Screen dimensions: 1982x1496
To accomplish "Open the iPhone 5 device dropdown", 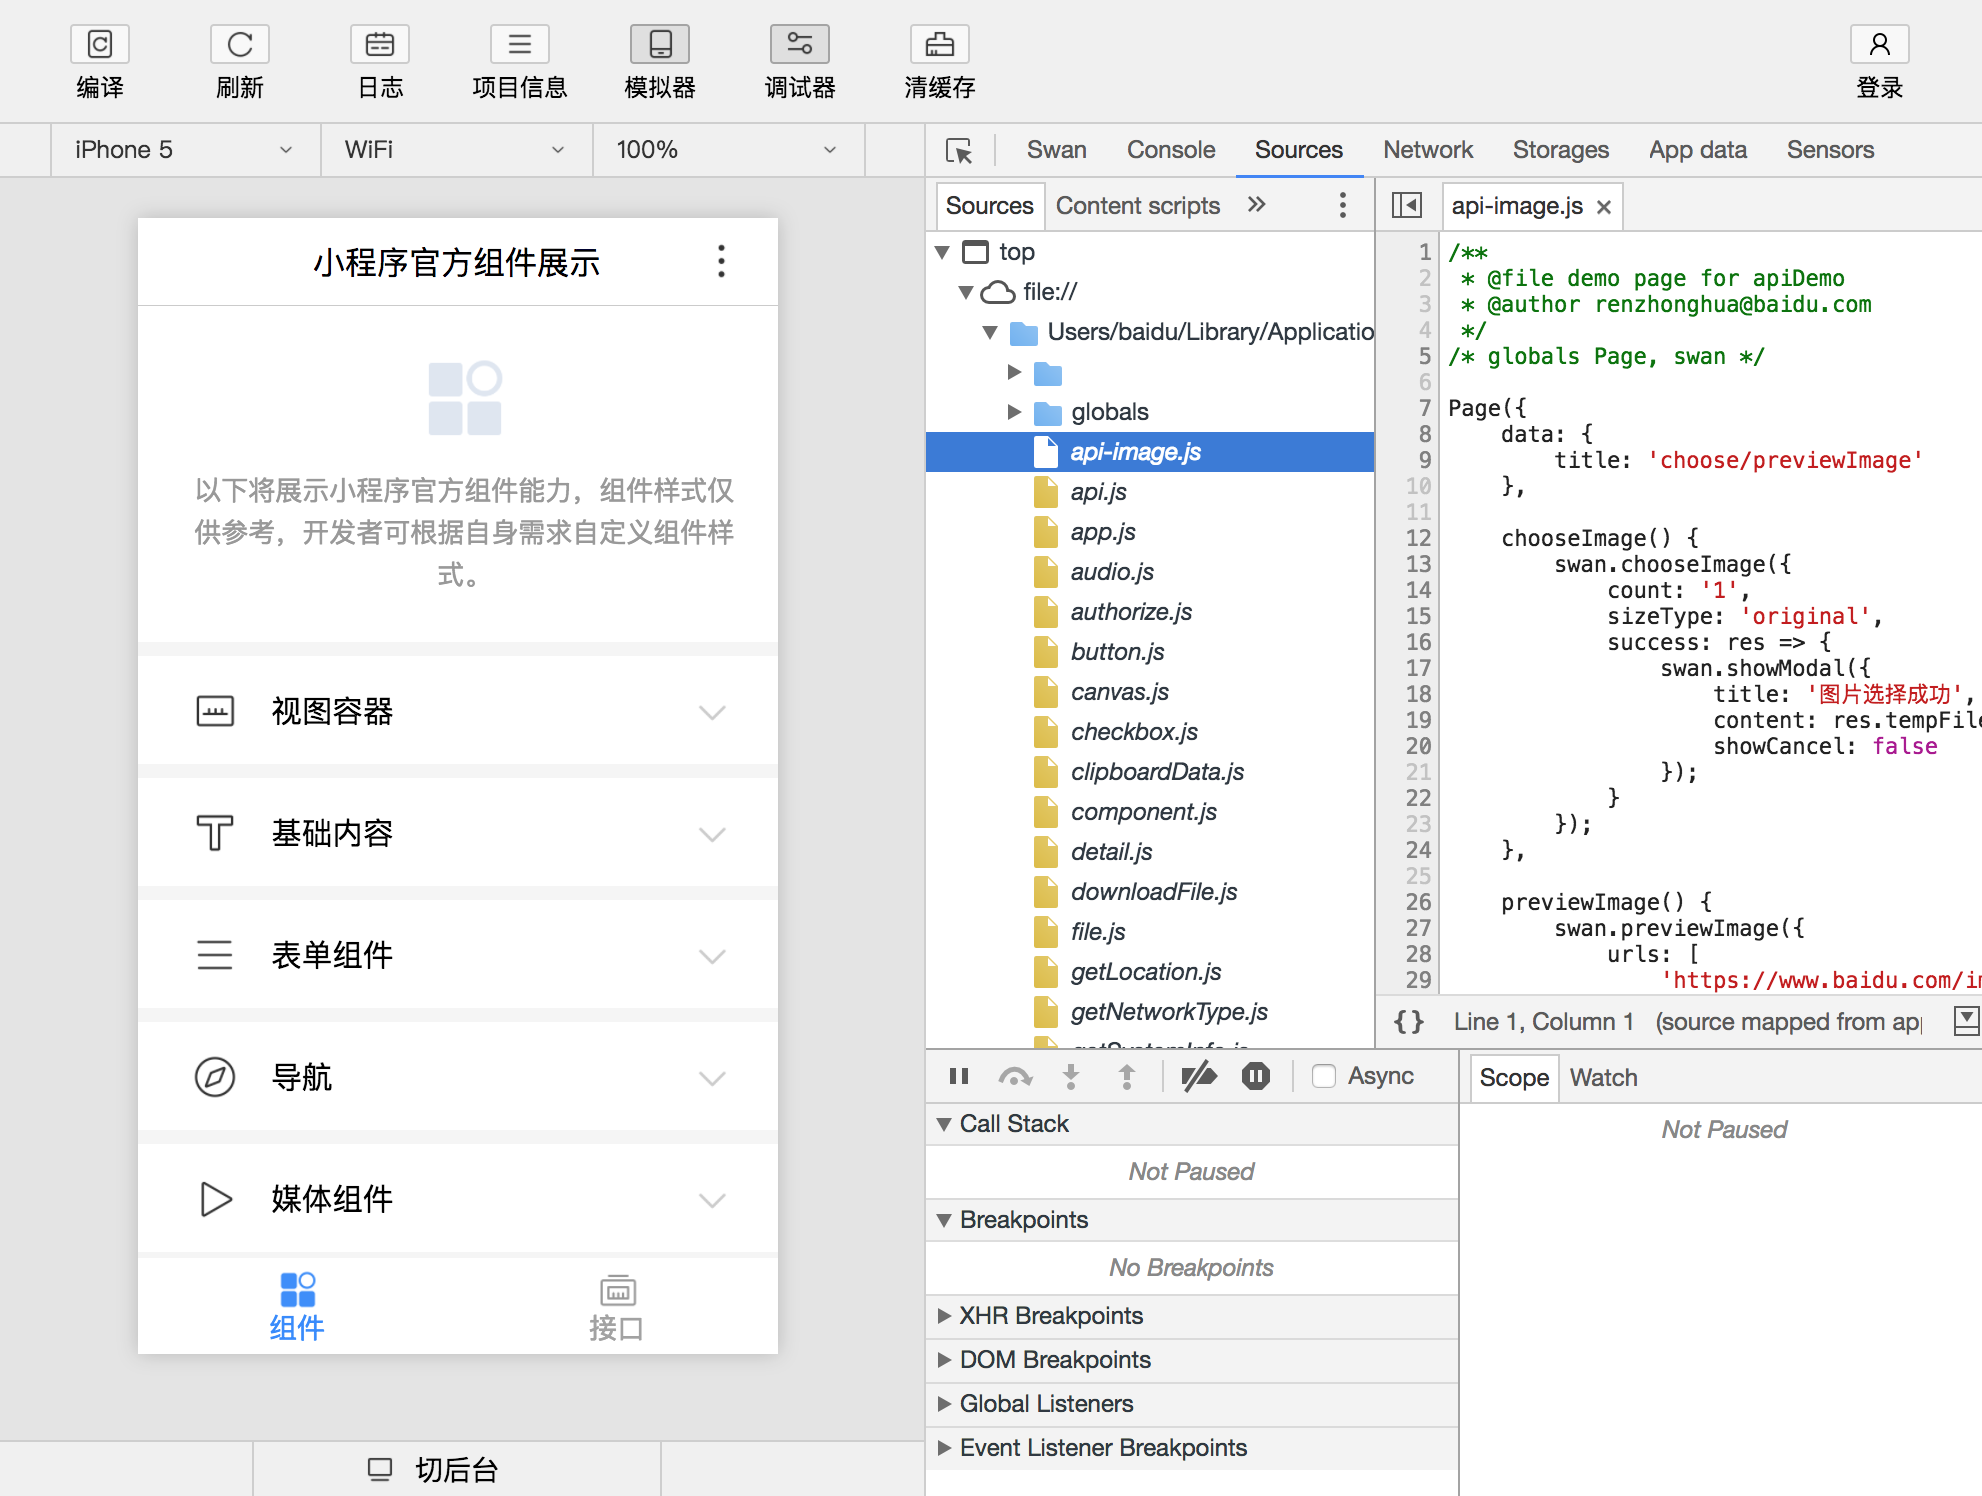I will (186, 150).
